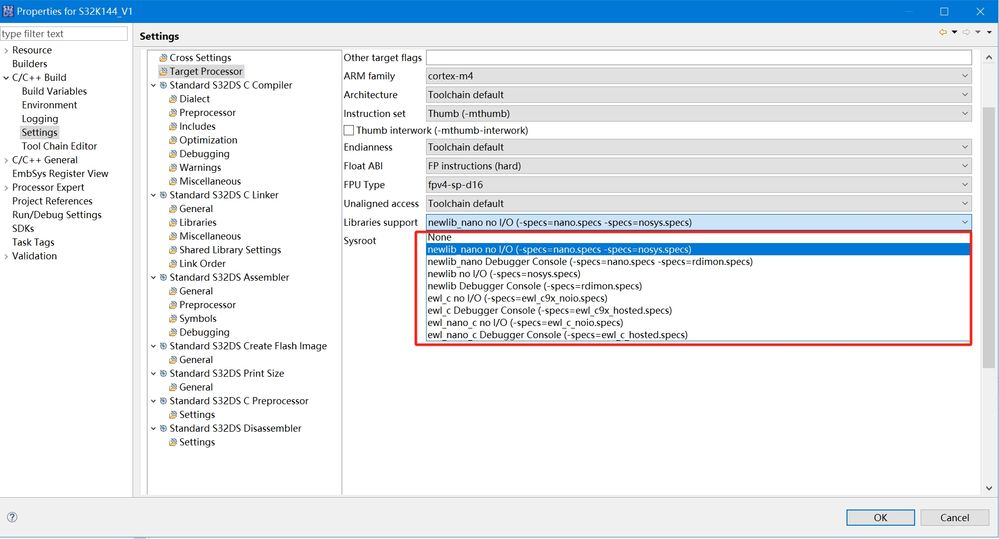Collapse Standard S32DS C Compiler node
Image resolution: width=999 pixels, height=539 pixels.
tap(153, 85)
